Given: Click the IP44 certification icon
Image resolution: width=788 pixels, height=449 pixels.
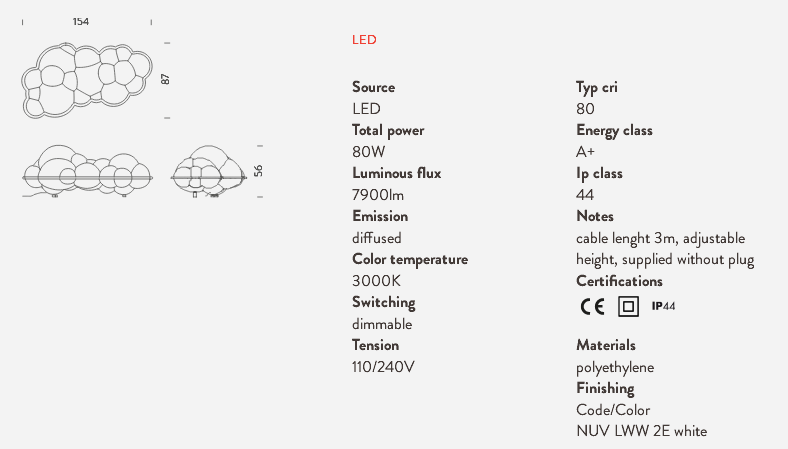Looking at the screenshot, I should tap(663, 306).
